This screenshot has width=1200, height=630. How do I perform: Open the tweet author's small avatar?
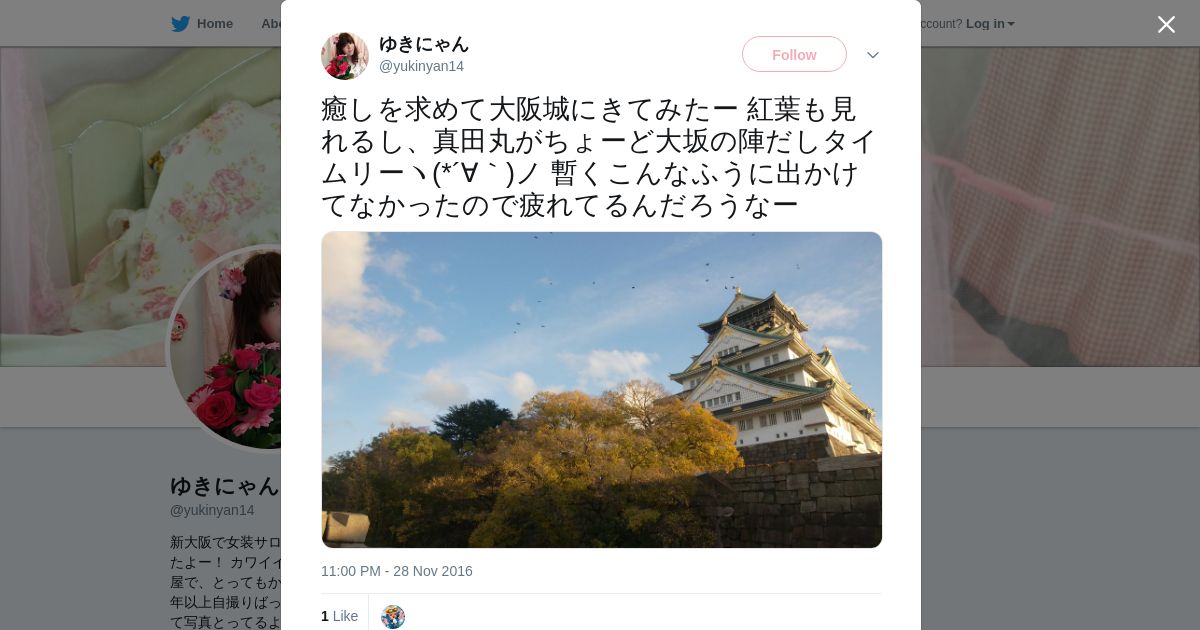pos(345,55)
